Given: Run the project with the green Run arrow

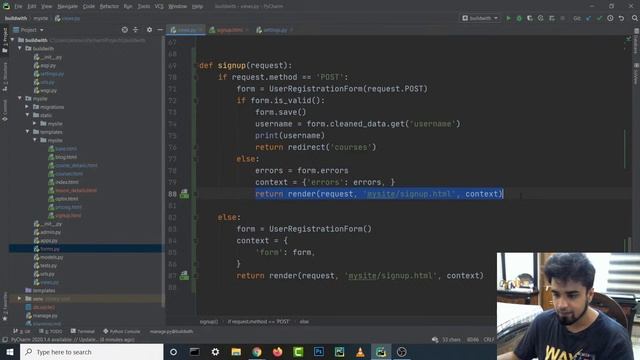Looking at the screenshot, I should pos(508,18).
